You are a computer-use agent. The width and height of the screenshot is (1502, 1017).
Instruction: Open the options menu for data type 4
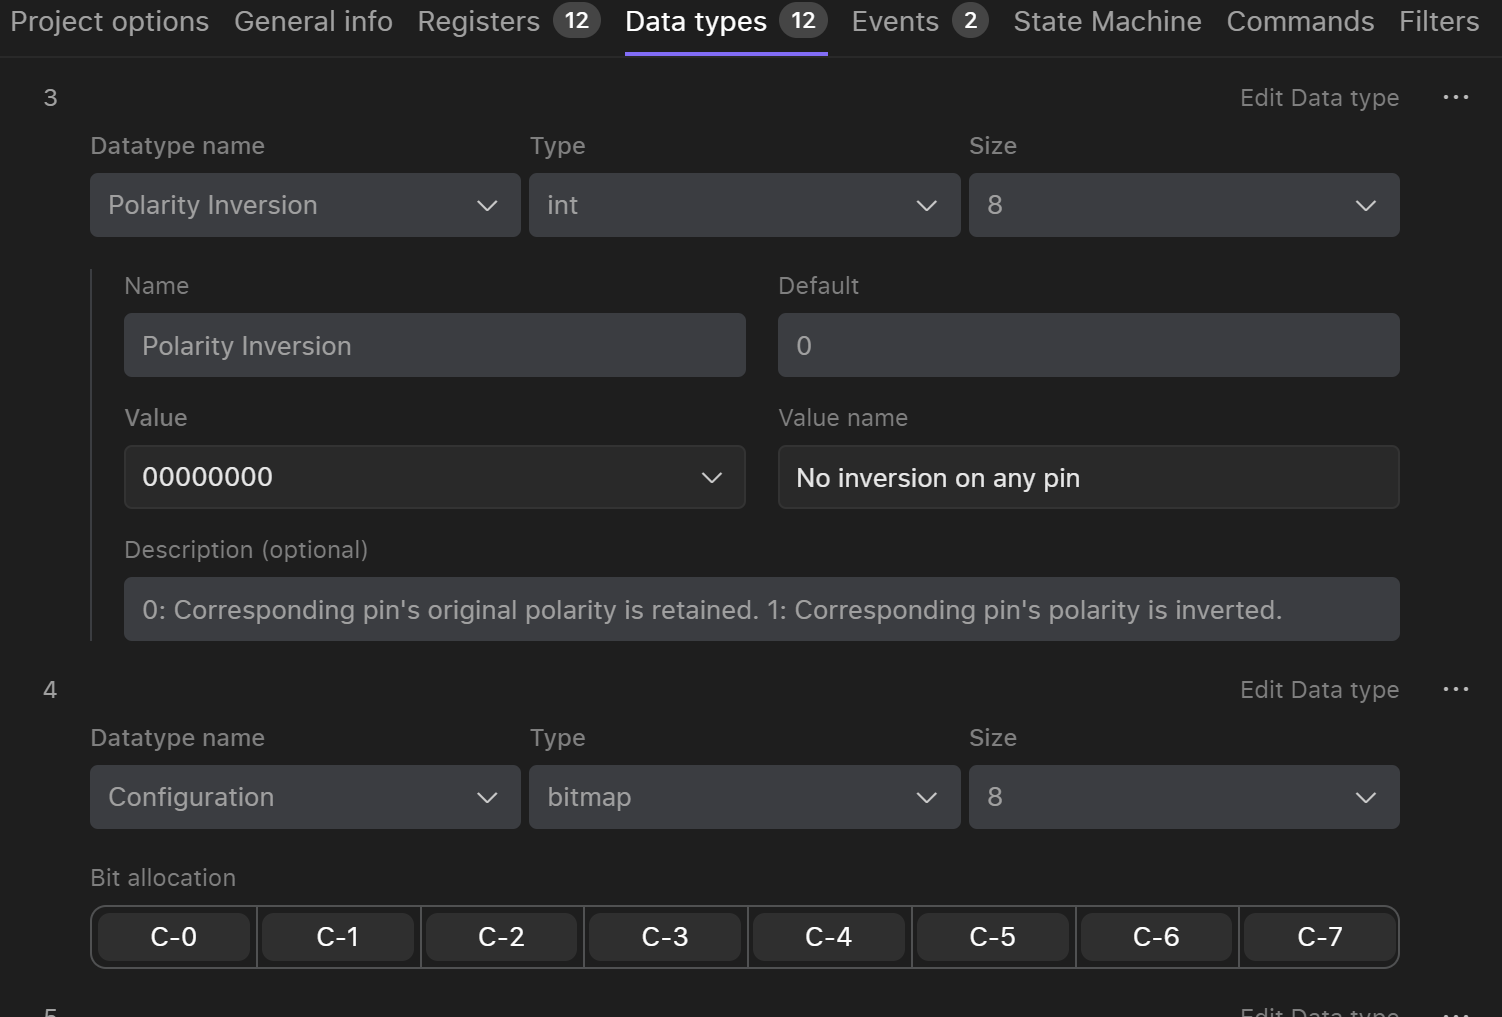(x=1456, y=689)
